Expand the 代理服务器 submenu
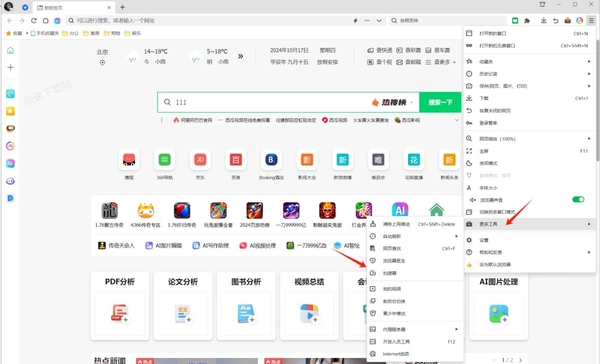The image size is (600, 364). point(414,329)
